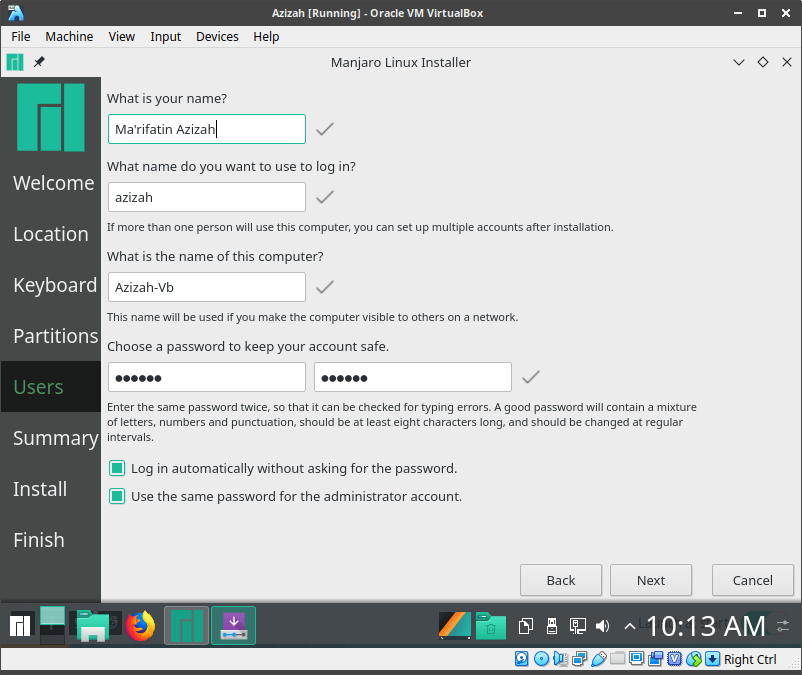Open the Devices menu
The height and width of the screenshot is (675, 802).
[217, 36]
